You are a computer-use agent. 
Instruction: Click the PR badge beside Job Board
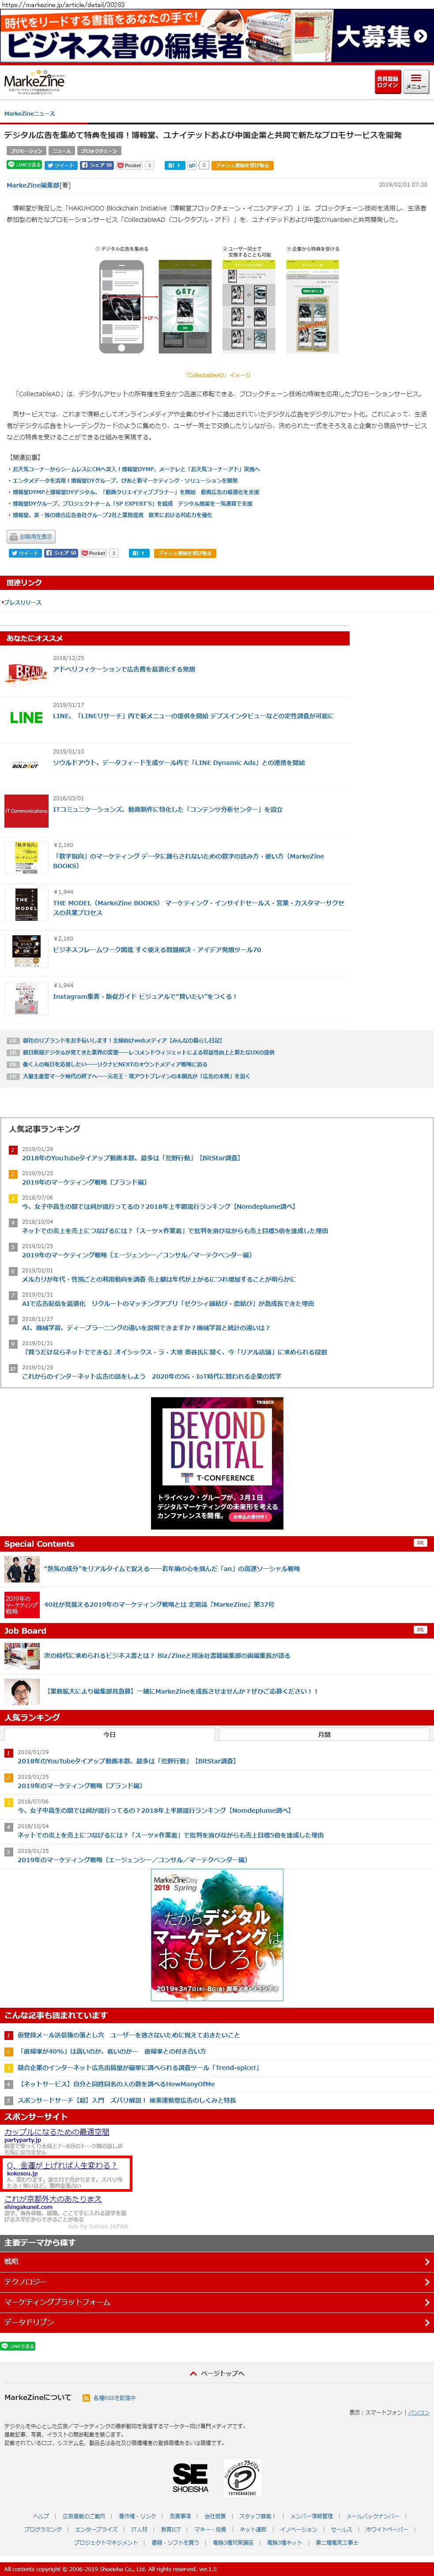click(420, 1630)
